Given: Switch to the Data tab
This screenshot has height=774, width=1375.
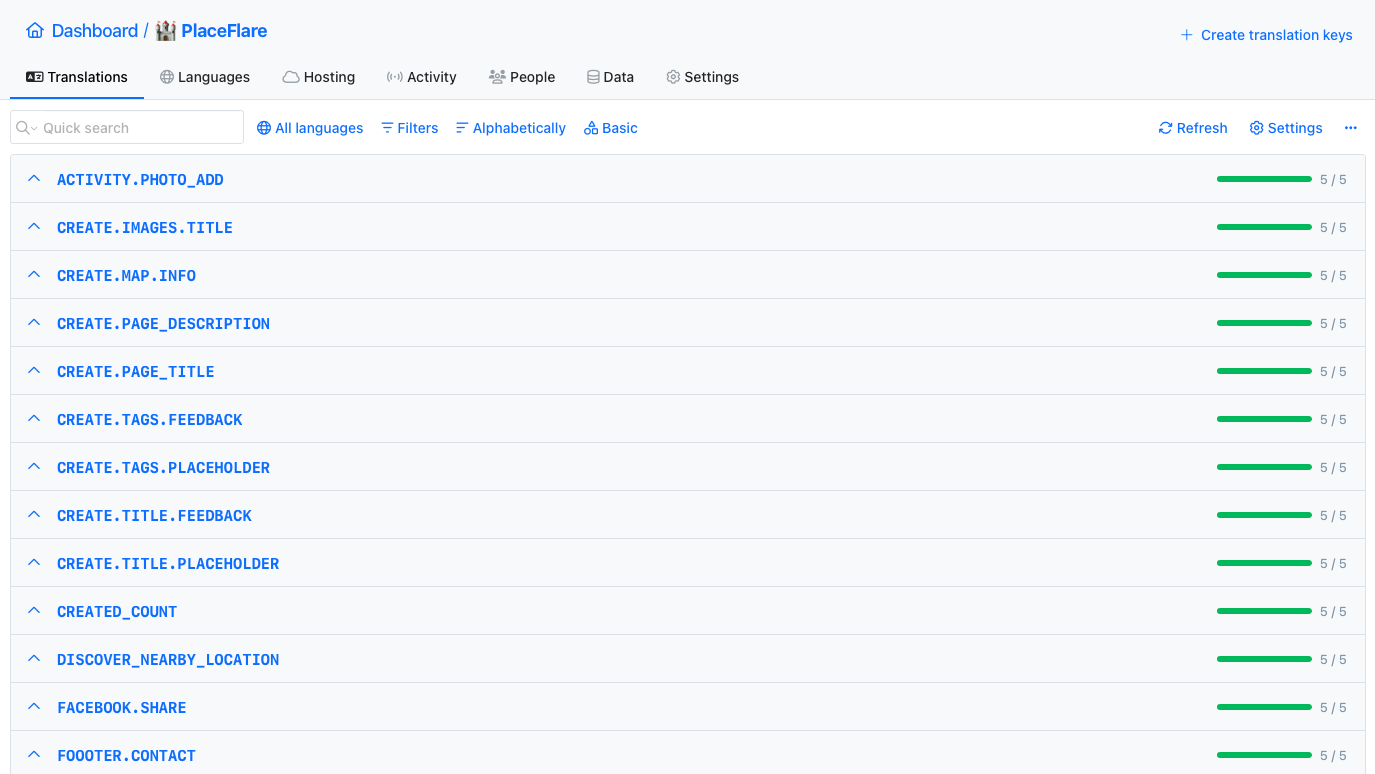Looking at the screenshot, I should [610, 77].
